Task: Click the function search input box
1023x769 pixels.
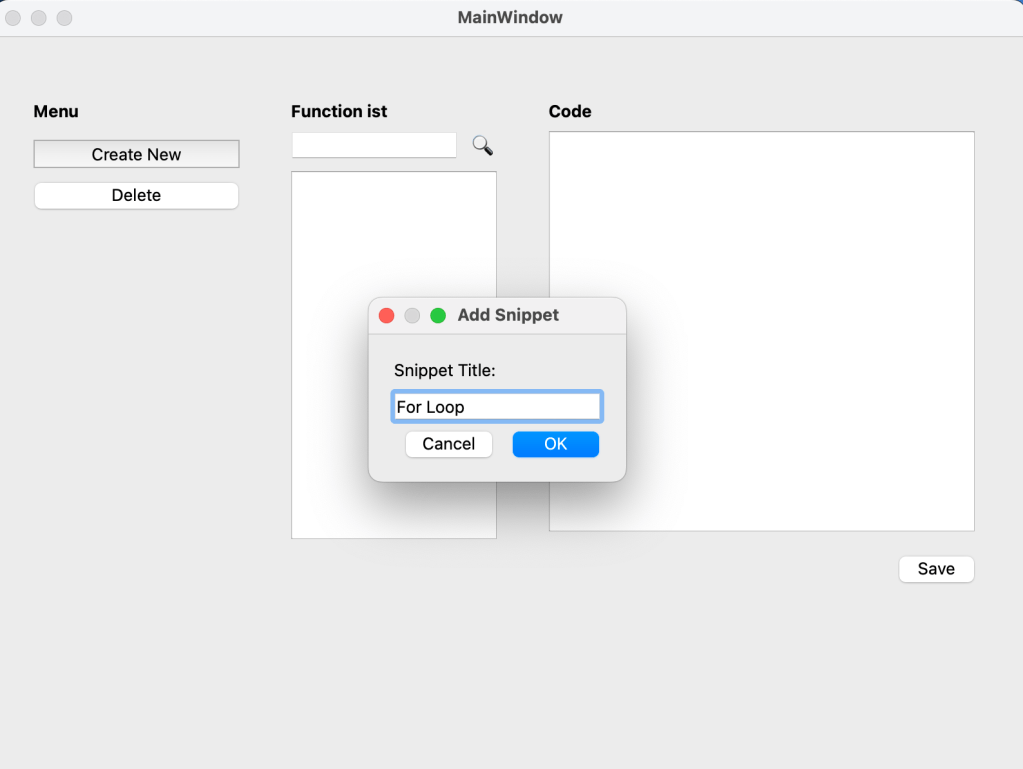Action: pyautogui.click(x=374, y=146)
